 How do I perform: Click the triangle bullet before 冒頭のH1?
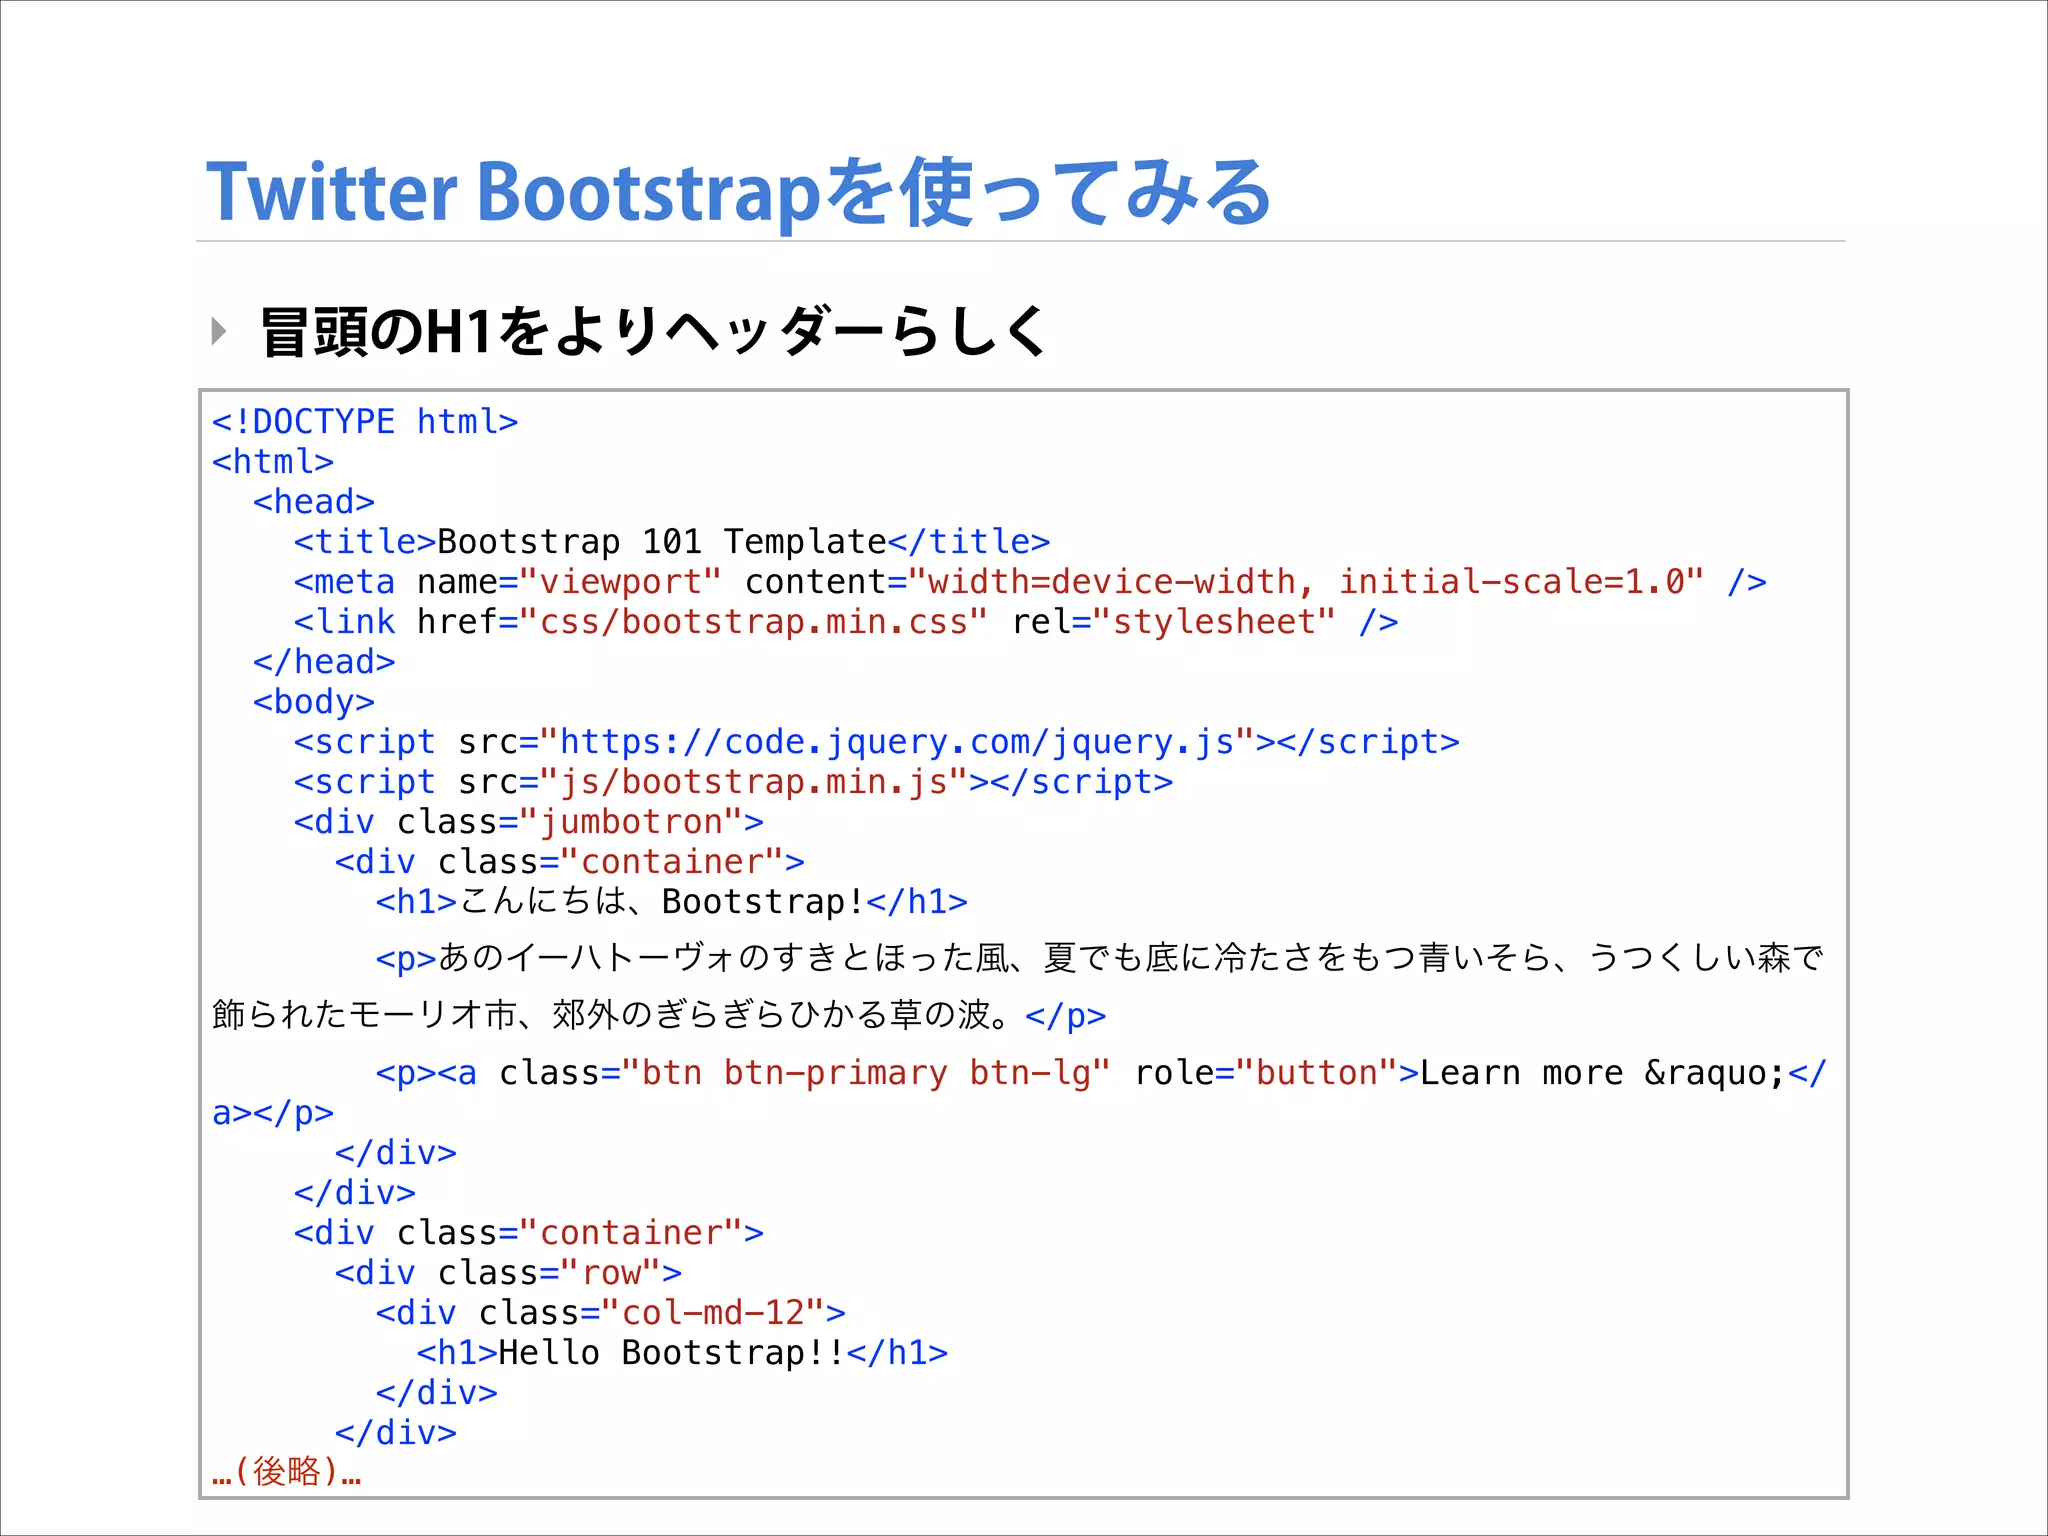tap(219, 331)
